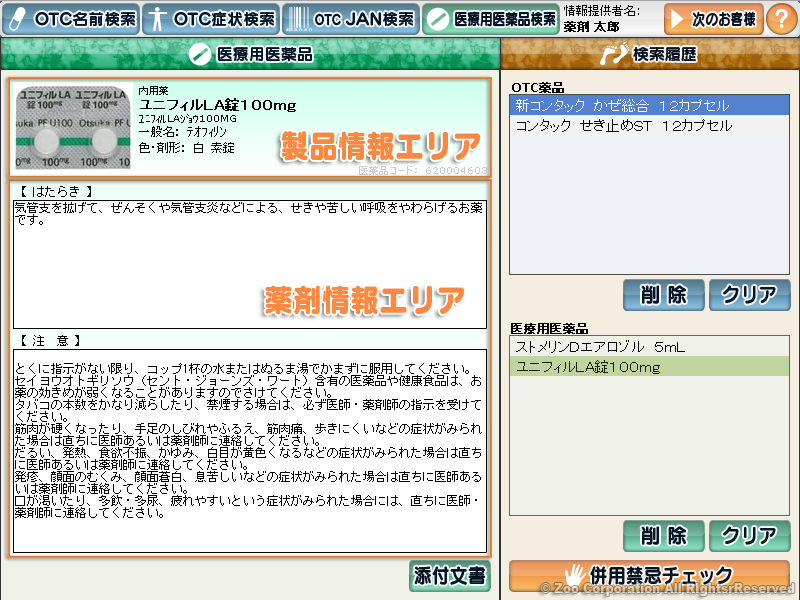The height and width of the screenshot is (600, 800).
Task: Click the play arrow icon on 次のお客様
Action: coord(678,19)
